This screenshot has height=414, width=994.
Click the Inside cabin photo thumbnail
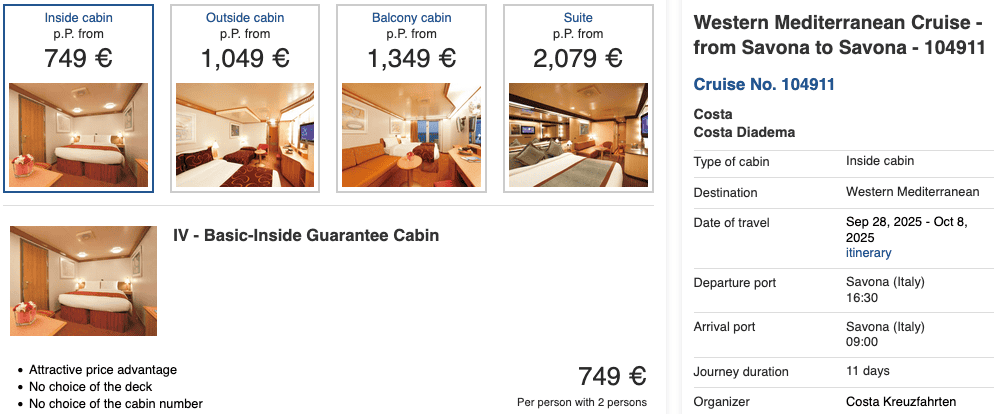(x=79, y=135)
